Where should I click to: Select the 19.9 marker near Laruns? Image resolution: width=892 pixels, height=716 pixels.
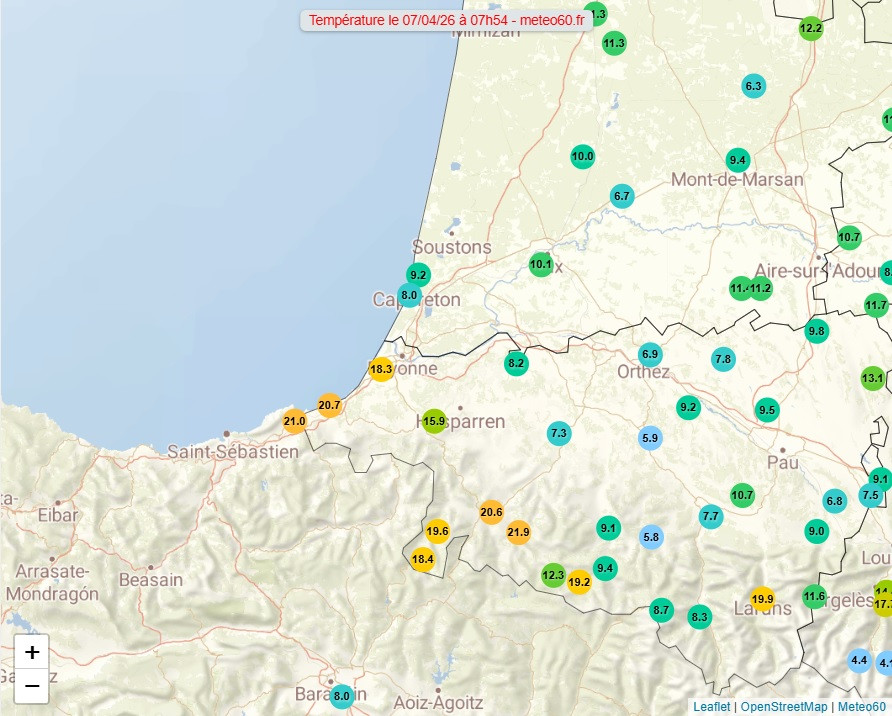762,599
